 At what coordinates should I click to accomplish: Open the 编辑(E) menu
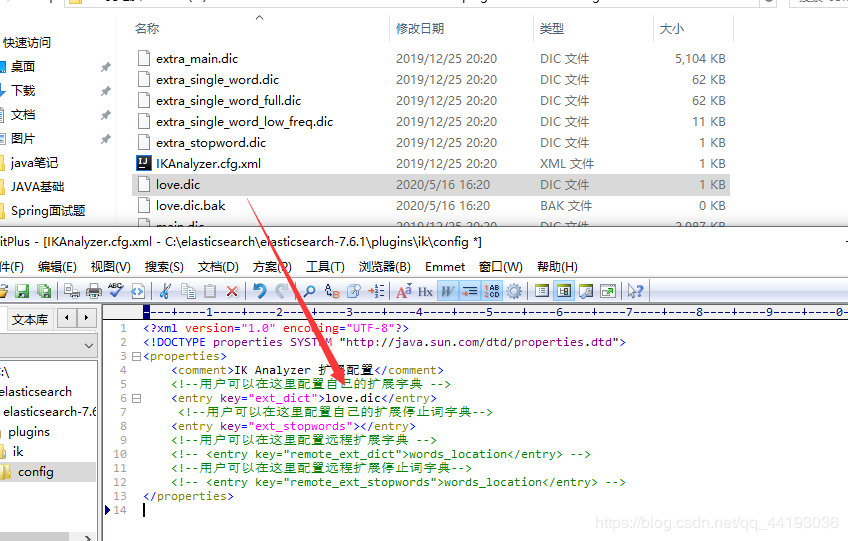pos(57,267)
